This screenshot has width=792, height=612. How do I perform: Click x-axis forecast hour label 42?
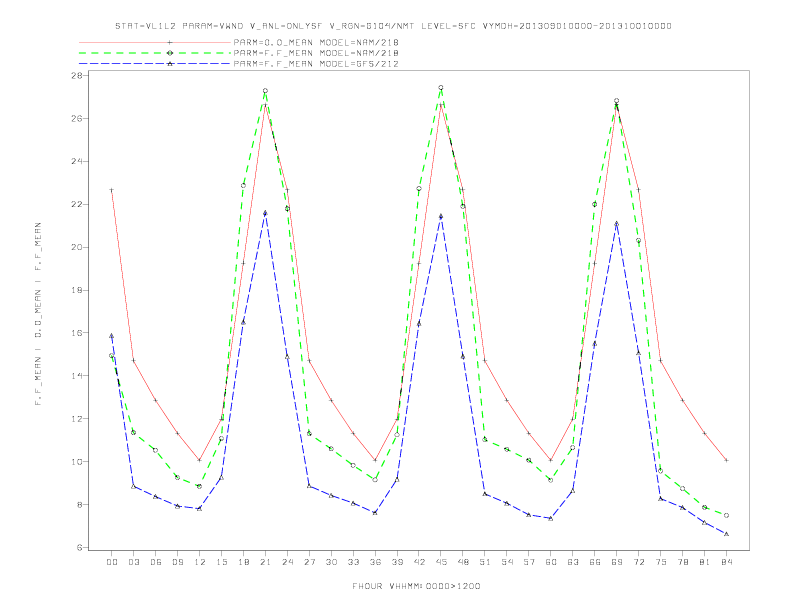pyautogui.click(x=419, y=562)
